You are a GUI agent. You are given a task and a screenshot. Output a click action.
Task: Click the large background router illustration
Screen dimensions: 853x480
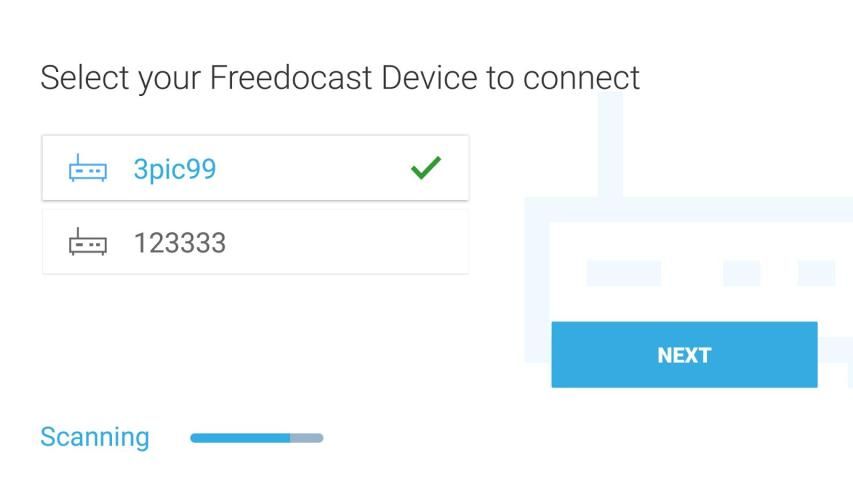700,240
